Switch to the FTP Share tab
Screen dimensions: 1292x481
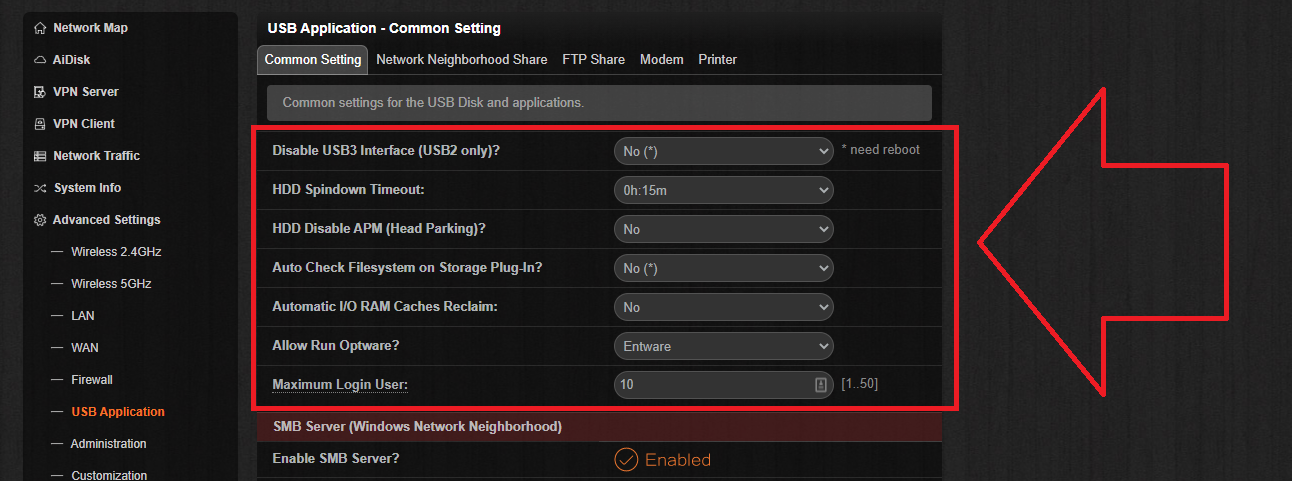coord(593,60)
